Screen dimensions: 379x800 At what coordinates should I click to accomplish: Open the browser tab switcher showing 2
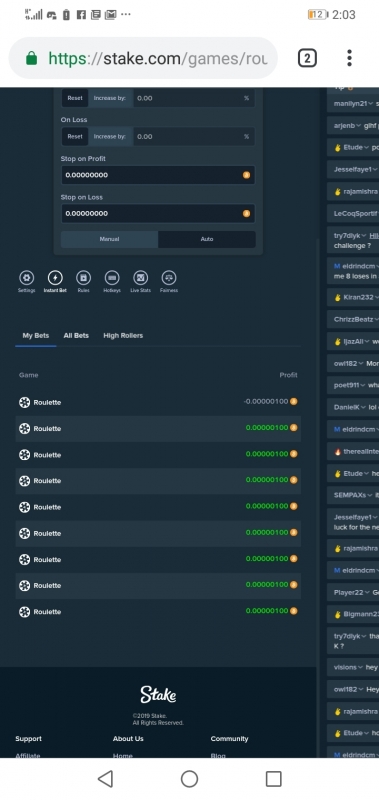click(x=307, y=58)
